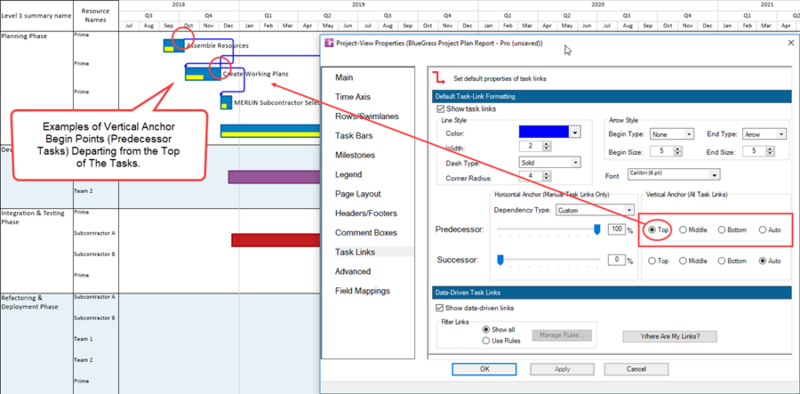Viewport: 800px width, 394px height.
Task: Choose Show all filter links option
Action: (x=486, y=330)
